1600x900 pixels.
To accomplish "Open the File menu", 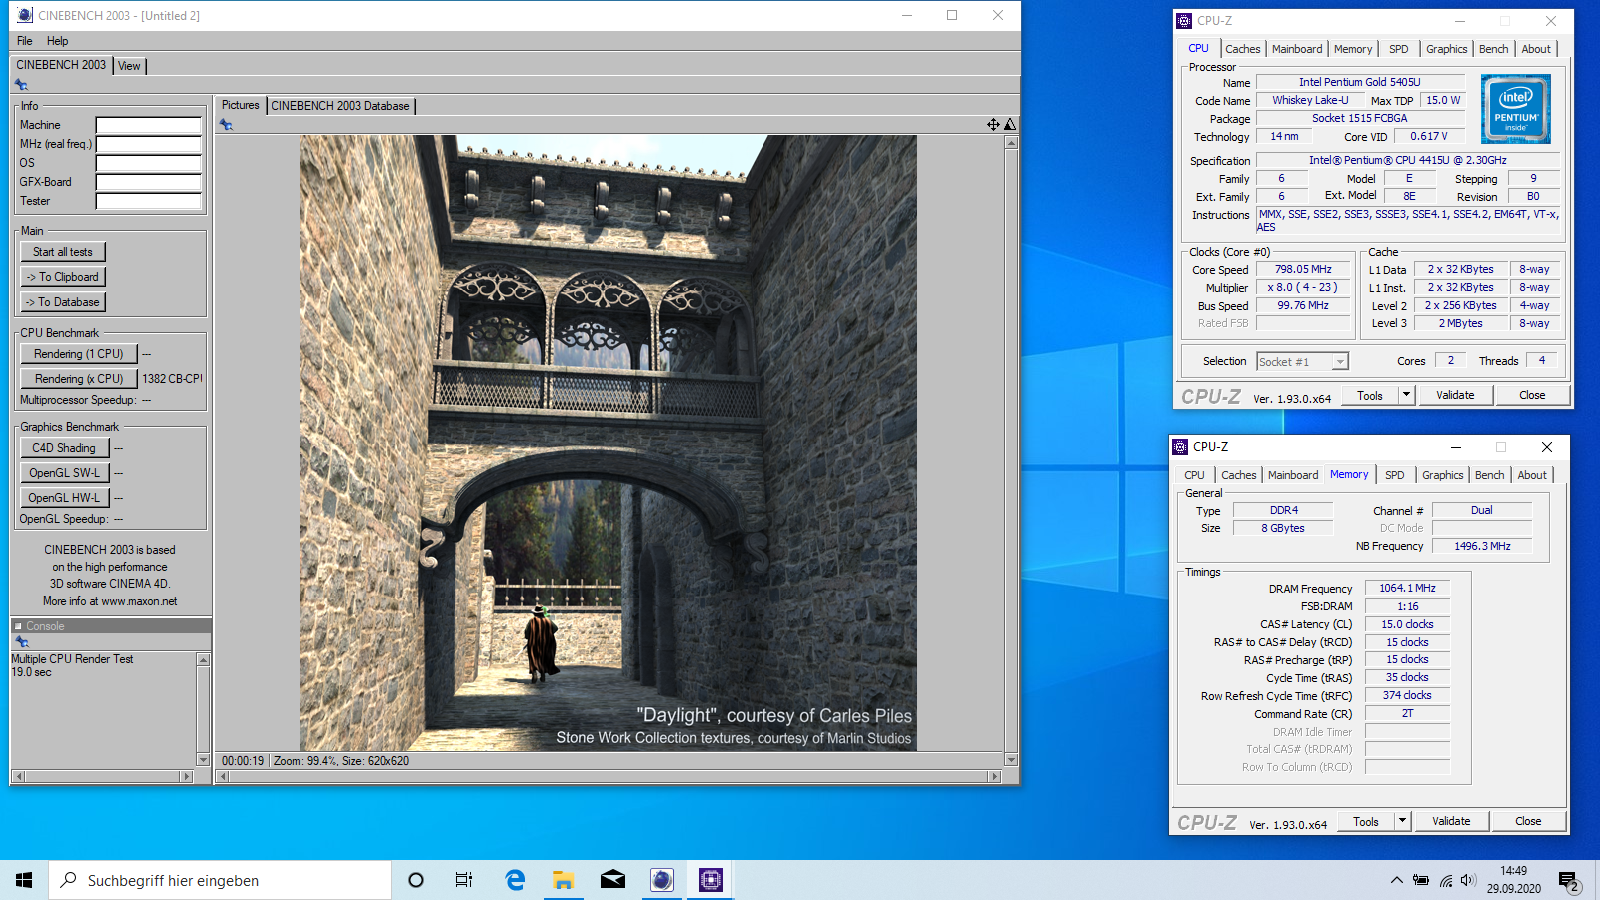I will pos(25,41).
